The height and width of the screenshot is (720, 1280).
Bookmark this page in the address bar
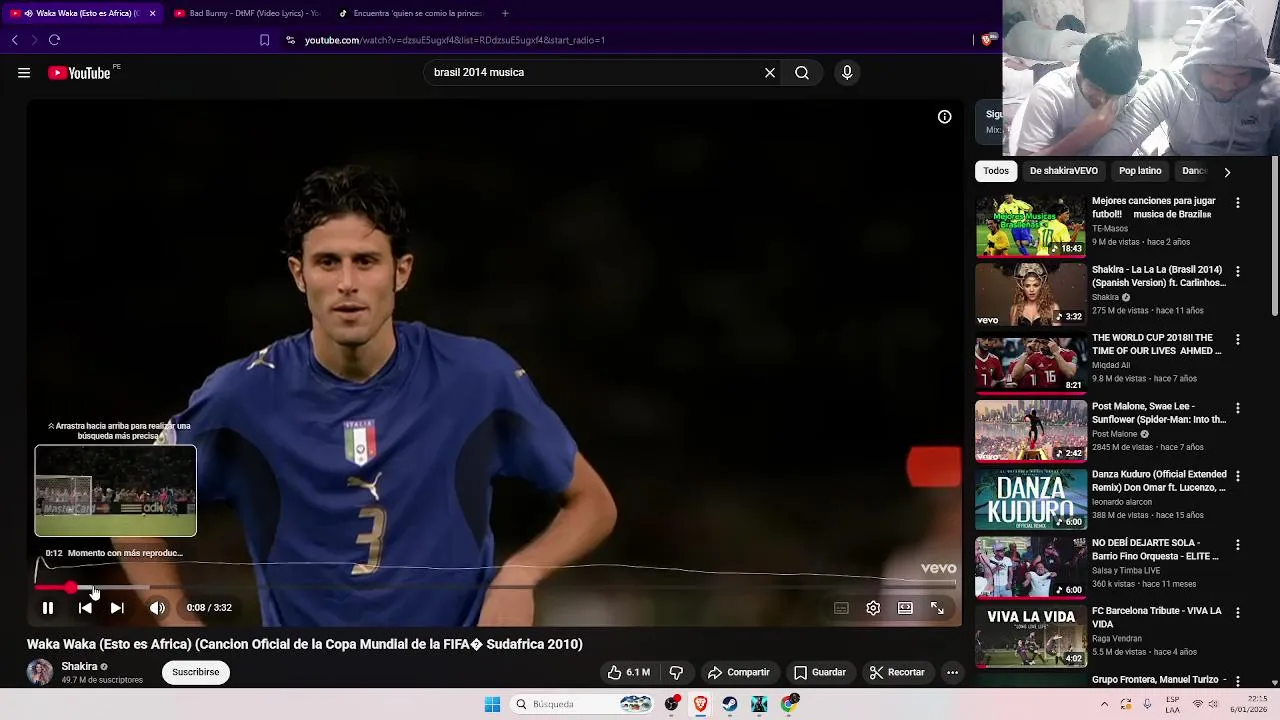264,40
